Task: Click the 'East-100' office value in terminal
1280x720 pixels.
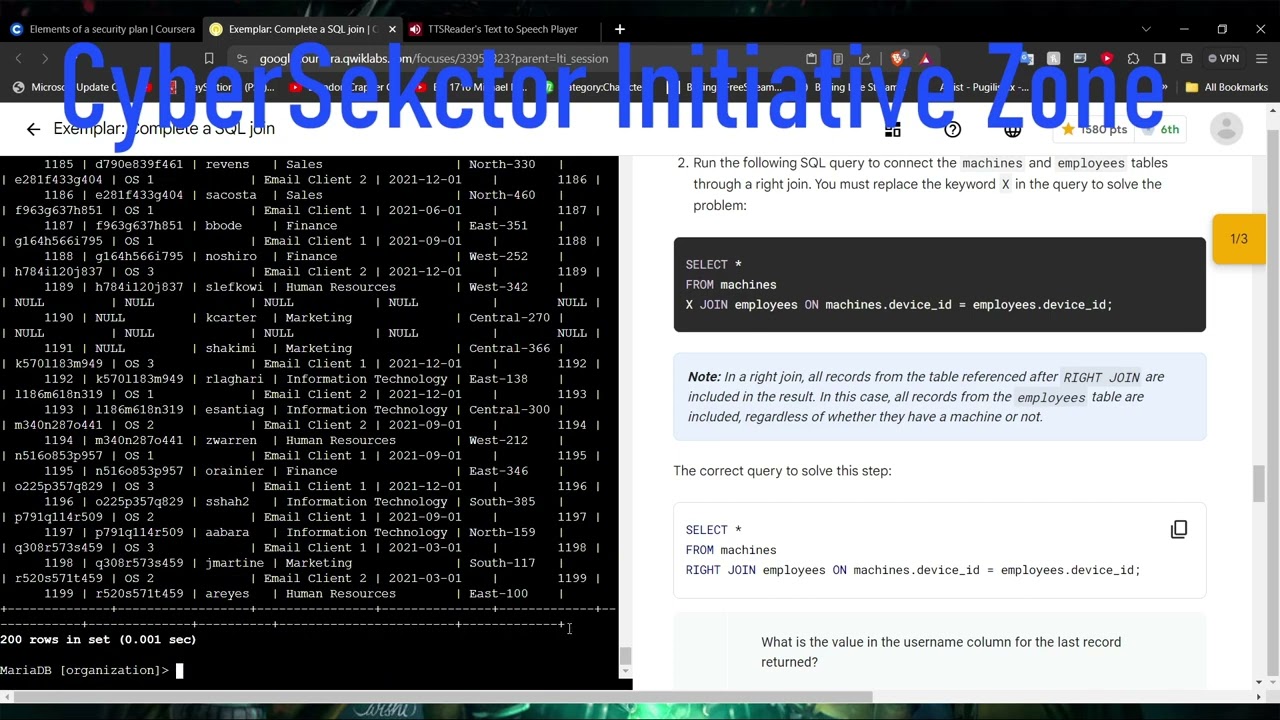Action: pos(498,594)
